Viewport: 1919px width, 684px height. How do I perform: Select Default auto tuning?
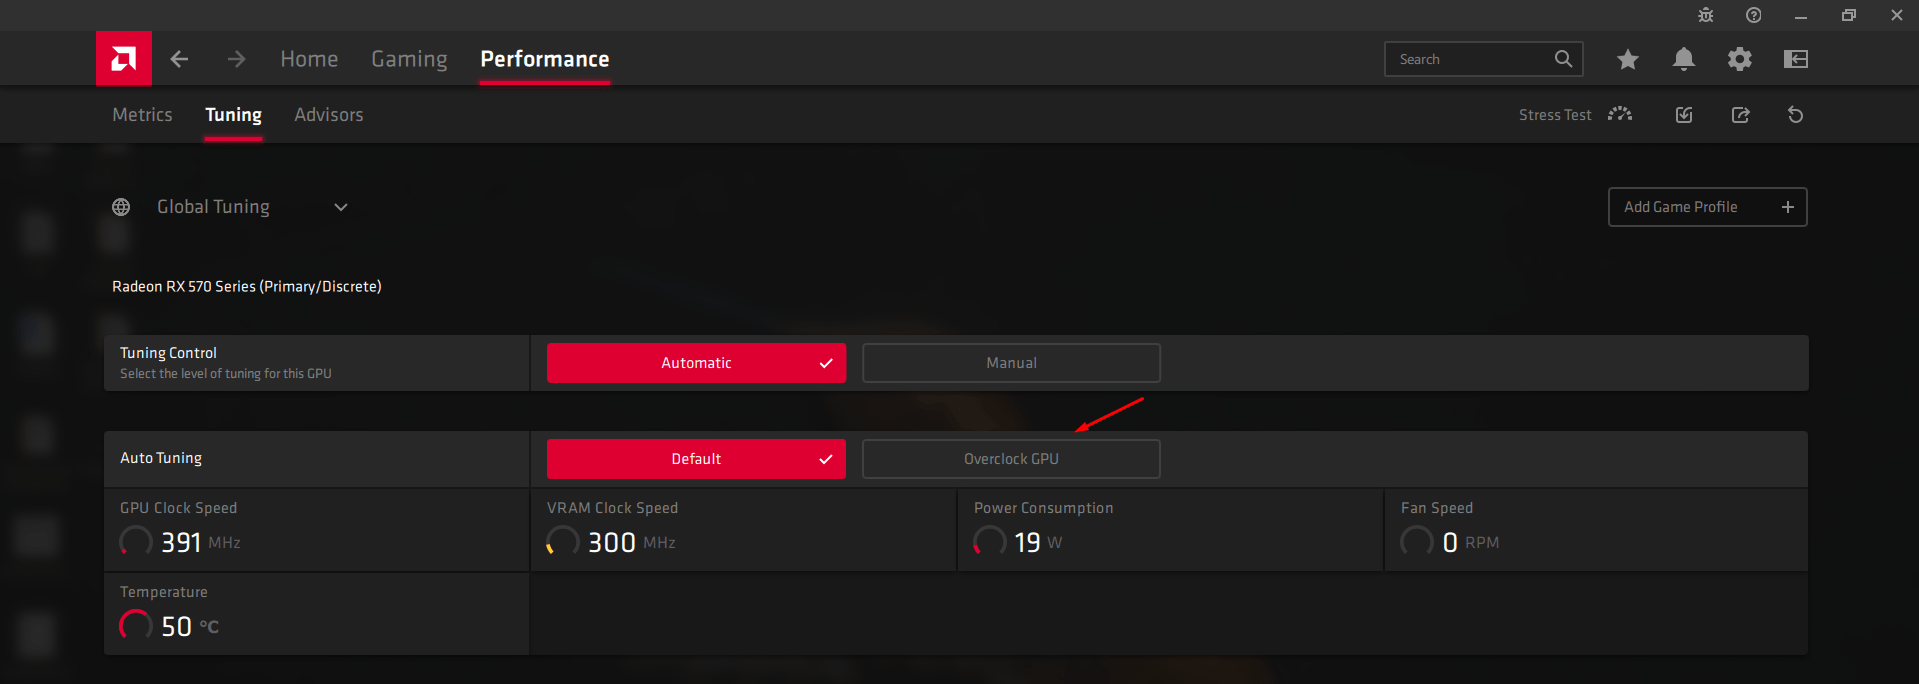pos(696,459)
